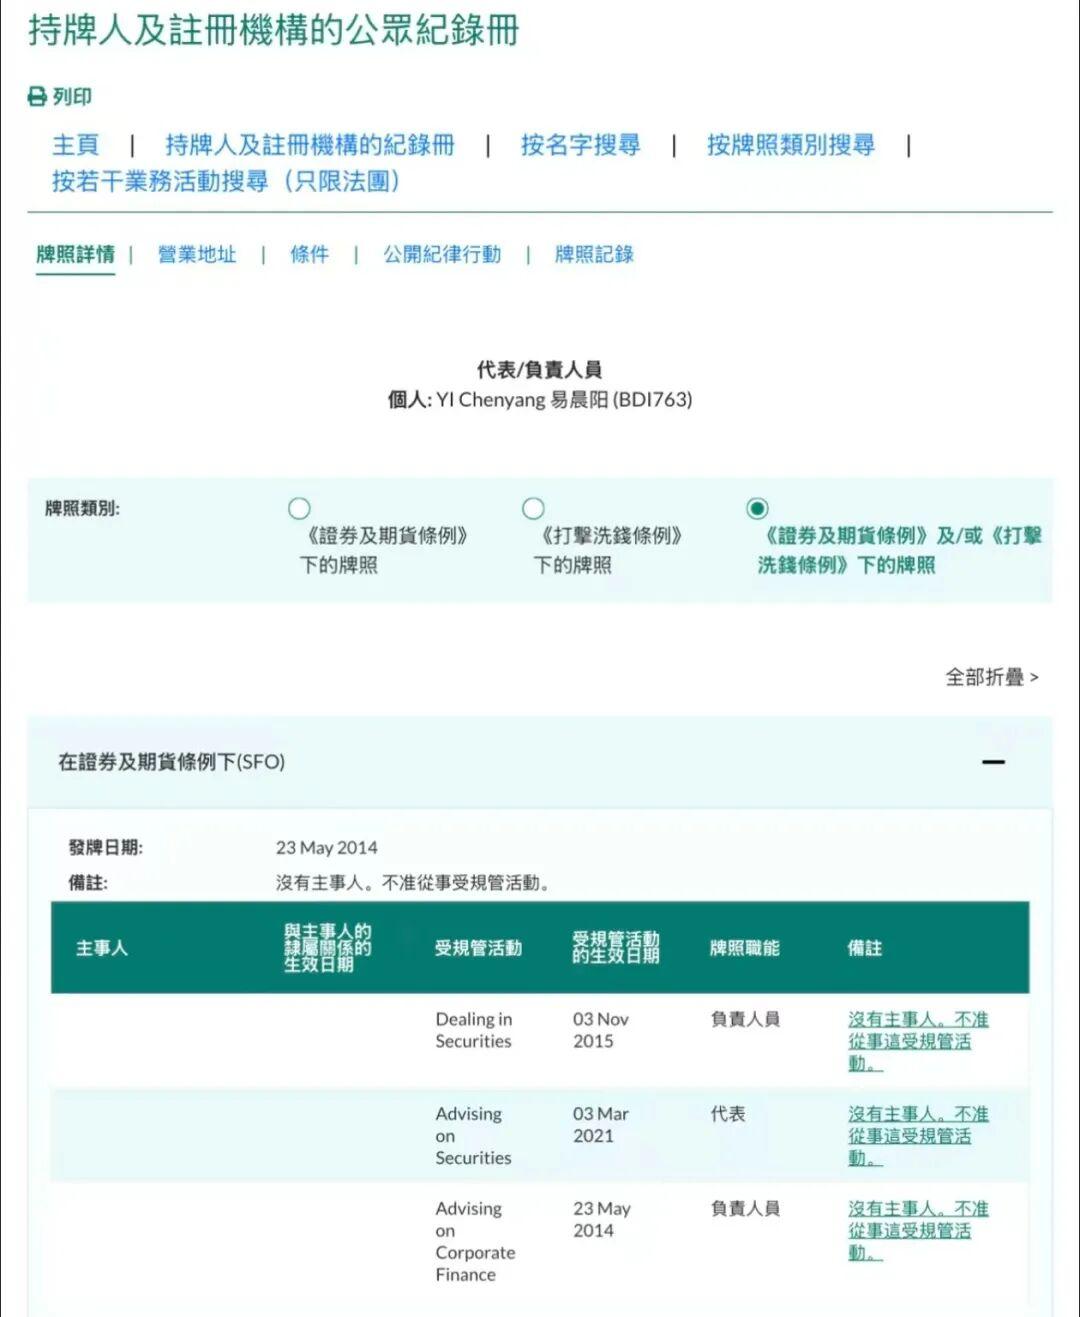This screenshot has height=1317, width=1080.
Task: Open 按名字搜尋 search page
Action: click(580, 145)
